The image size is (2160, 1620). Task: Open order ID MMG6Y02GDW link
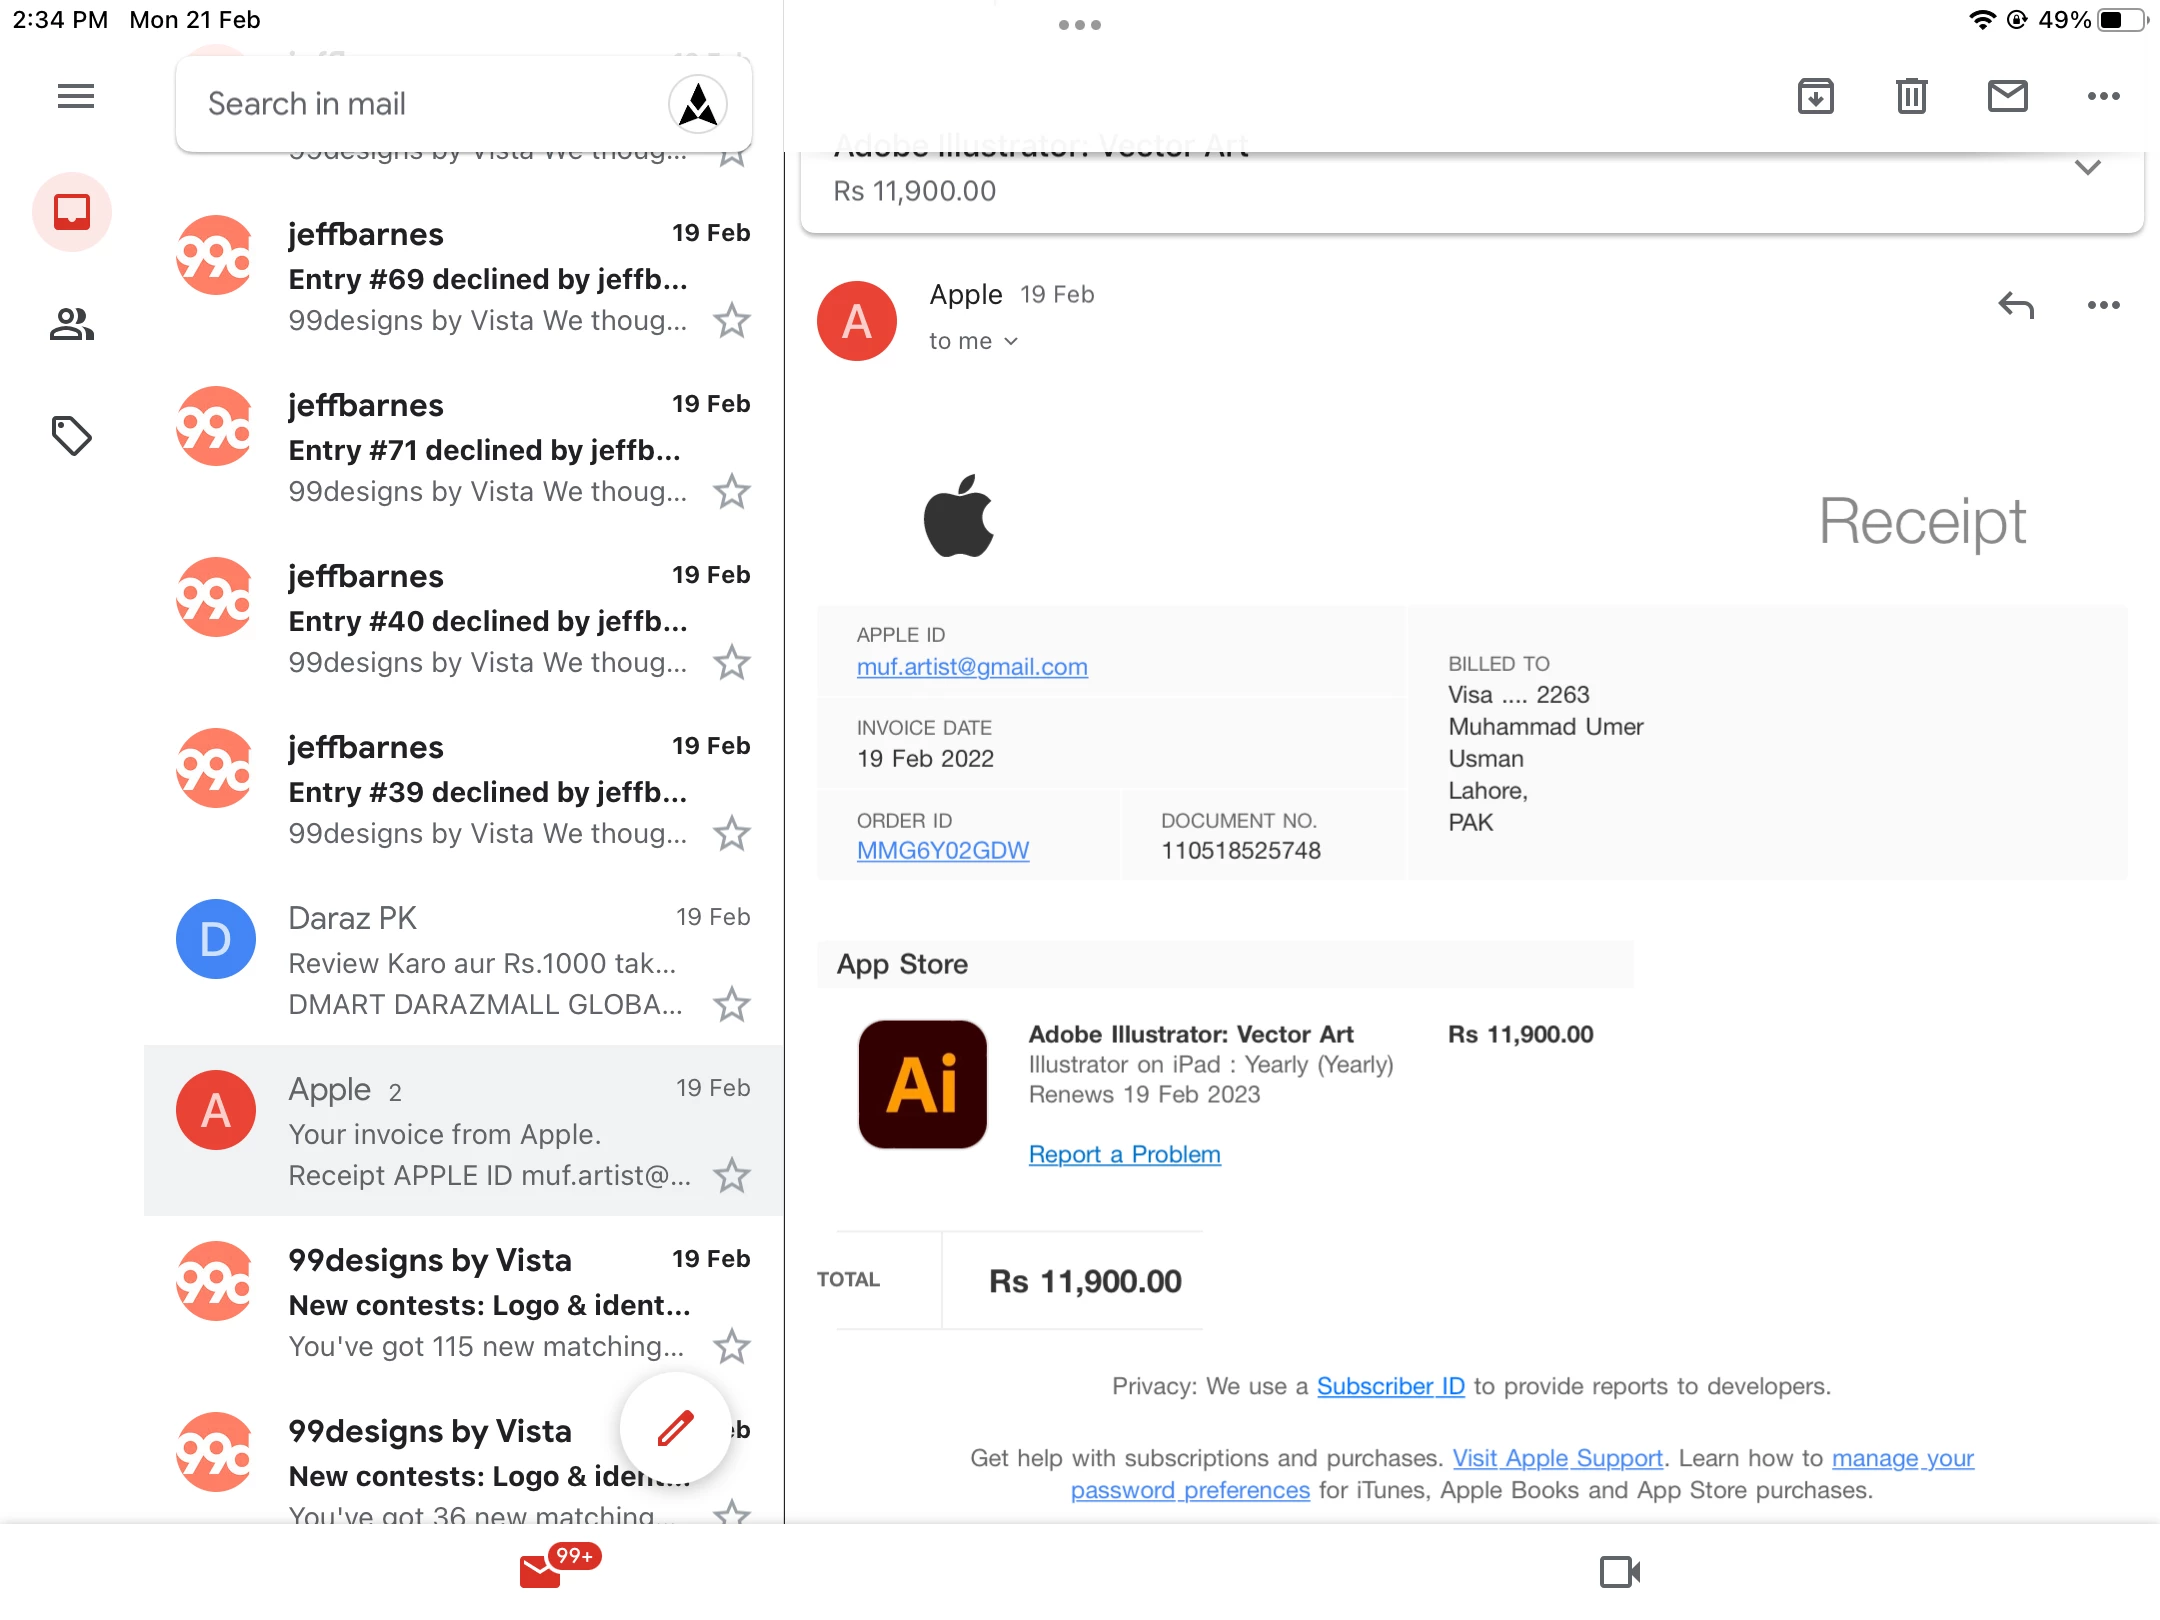(x=942, y=850)
